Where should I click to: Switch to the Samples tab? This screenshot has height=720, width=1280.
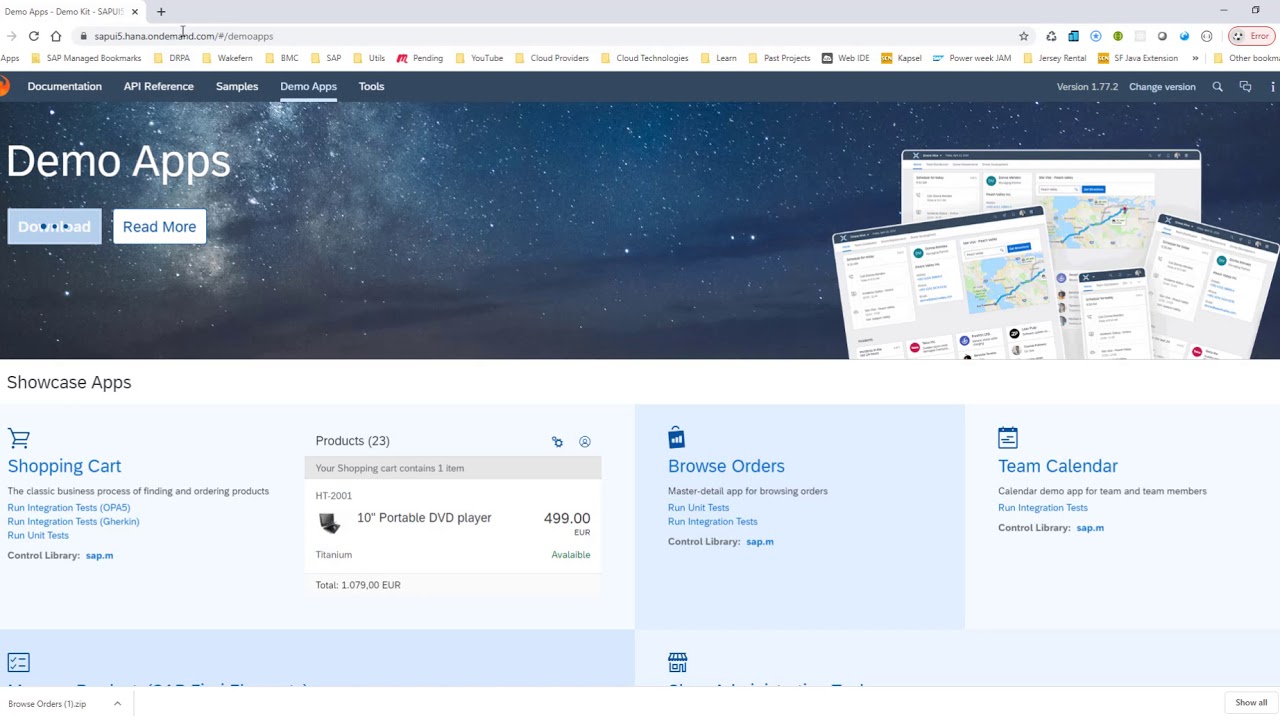[x=237, y=87]
